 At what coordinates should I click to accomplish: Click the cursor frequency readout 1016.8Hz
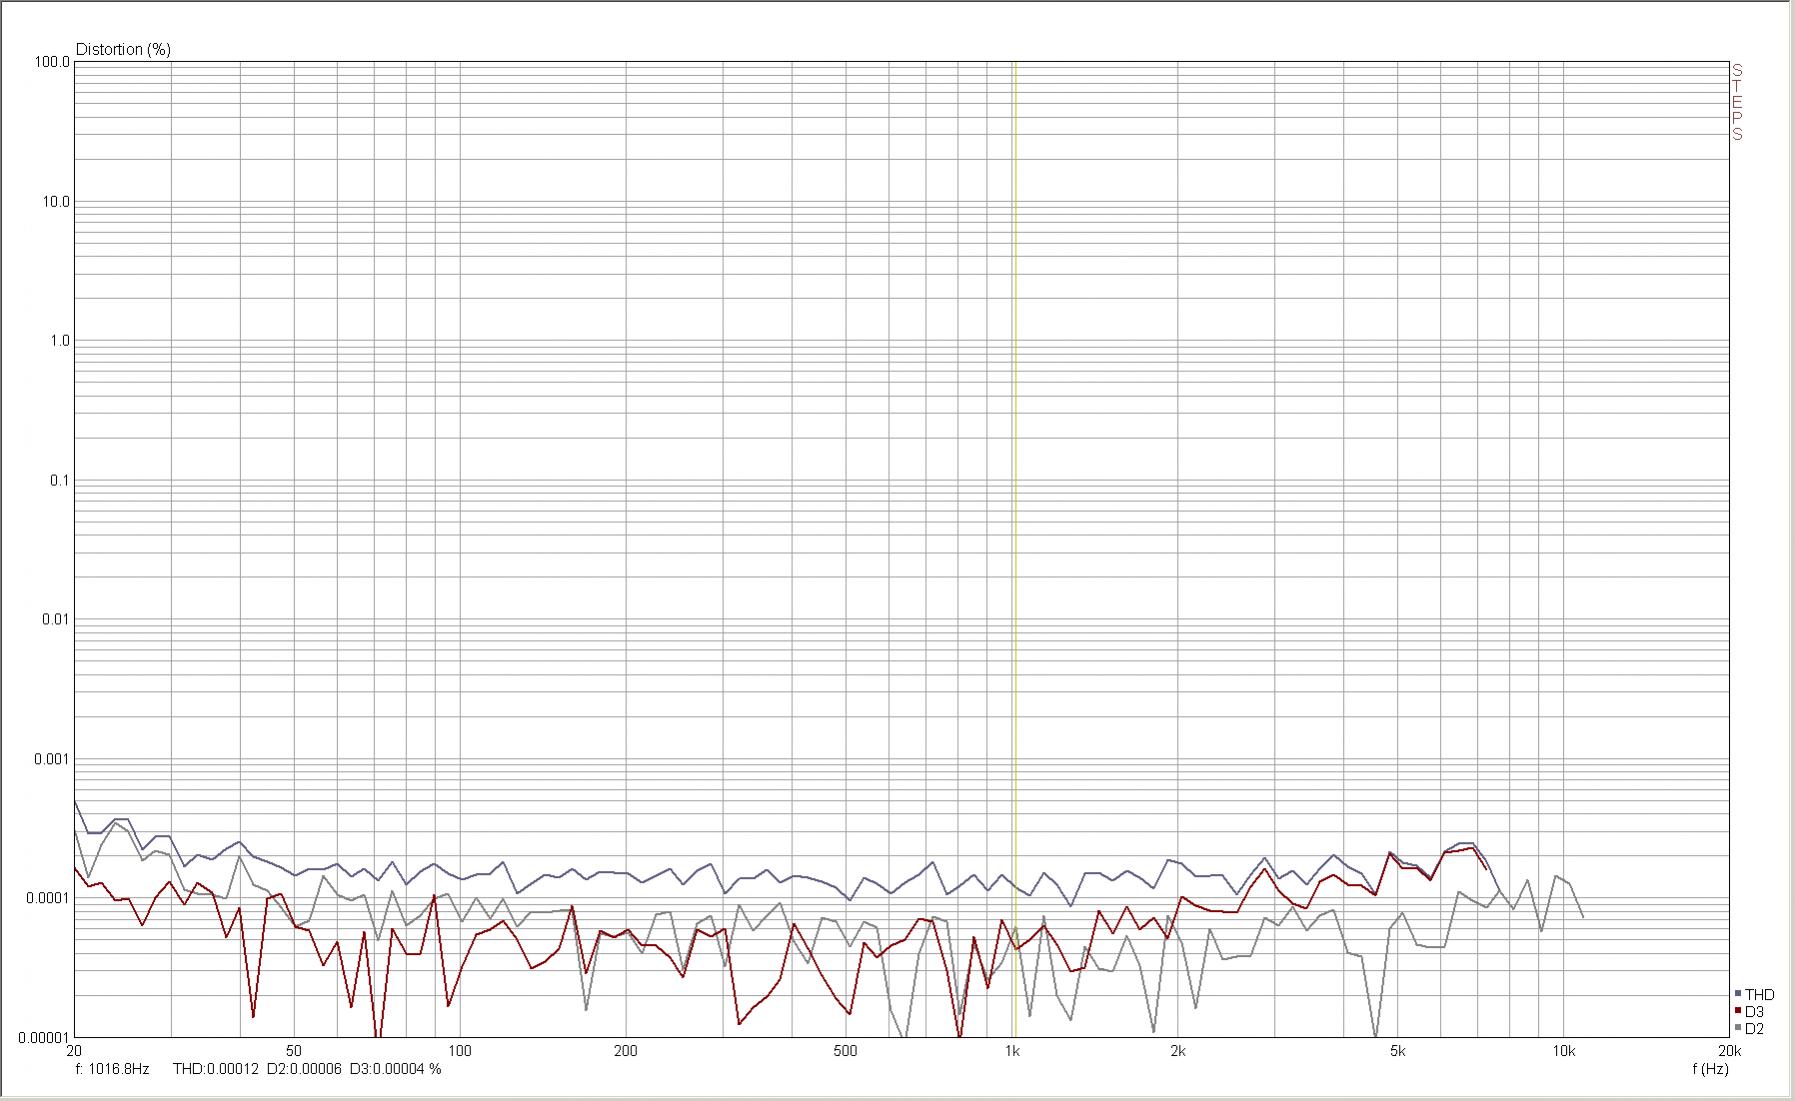coord(112,1069)
